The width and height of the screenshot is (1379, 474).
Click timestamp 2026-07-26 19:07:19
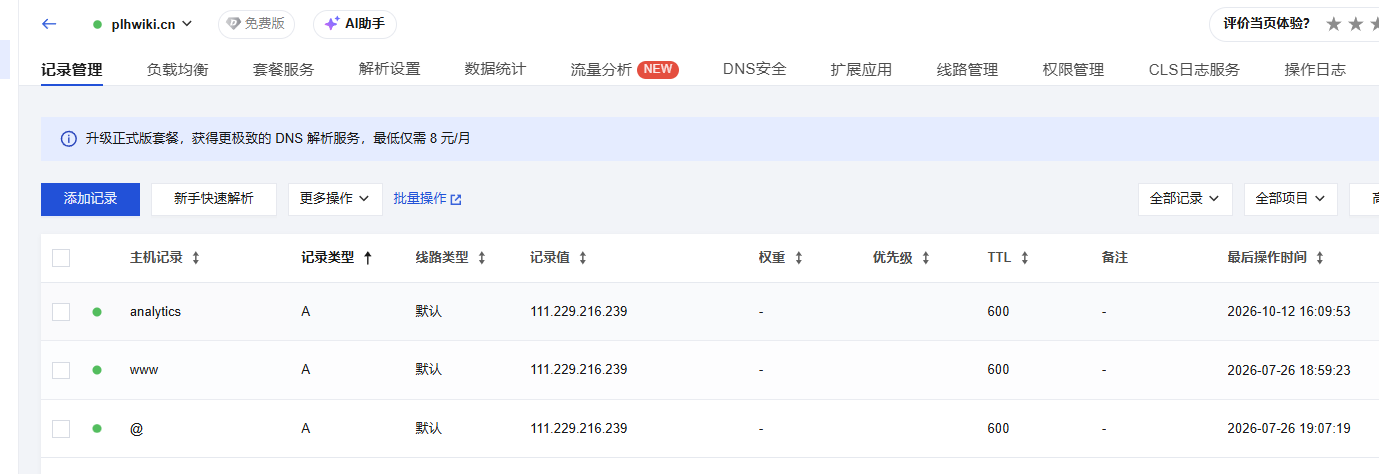[x=1289, y=429]
